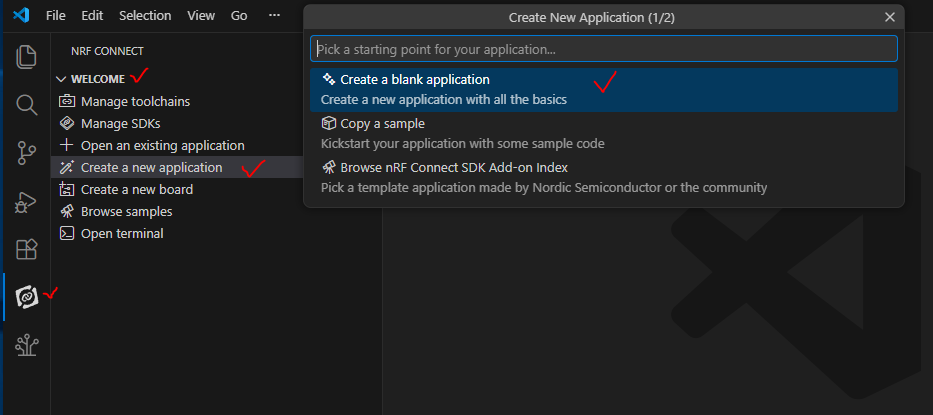
Task: Open the Extensions view
Action: click(26, 249)
